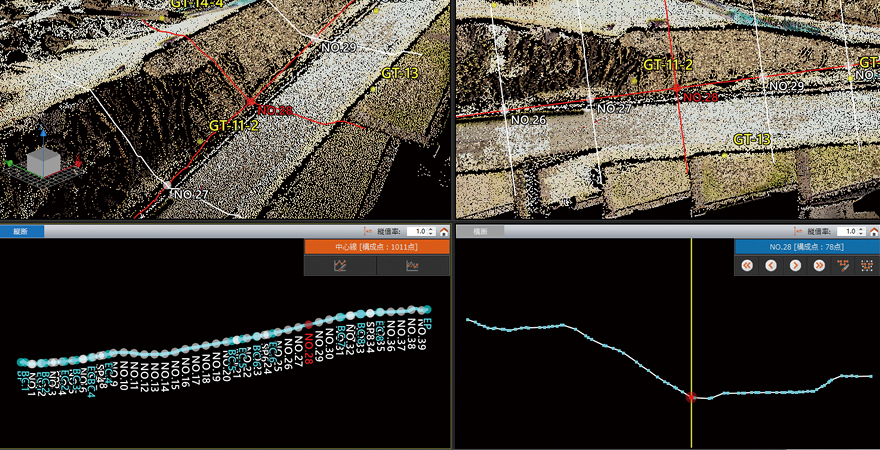The image size is (880, 450).
Task: Reset the cross-section view with home icon
Action: click(x=873, y=231)
